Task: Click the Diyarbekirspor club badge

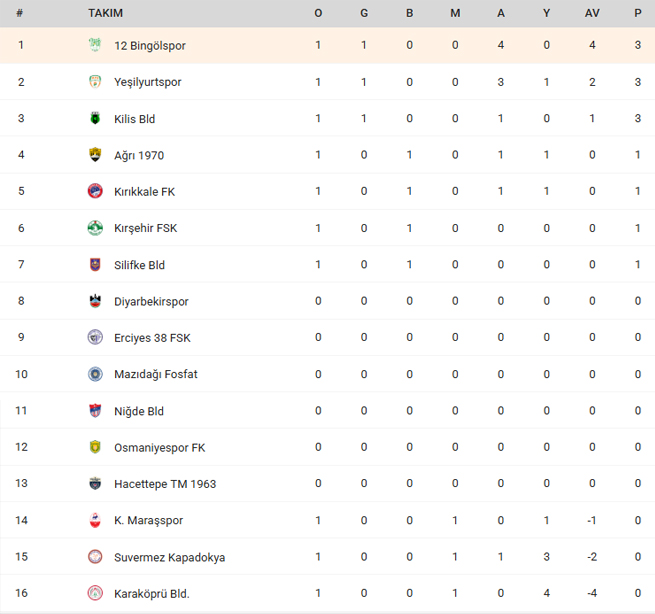Action: [x=95, y=301]
